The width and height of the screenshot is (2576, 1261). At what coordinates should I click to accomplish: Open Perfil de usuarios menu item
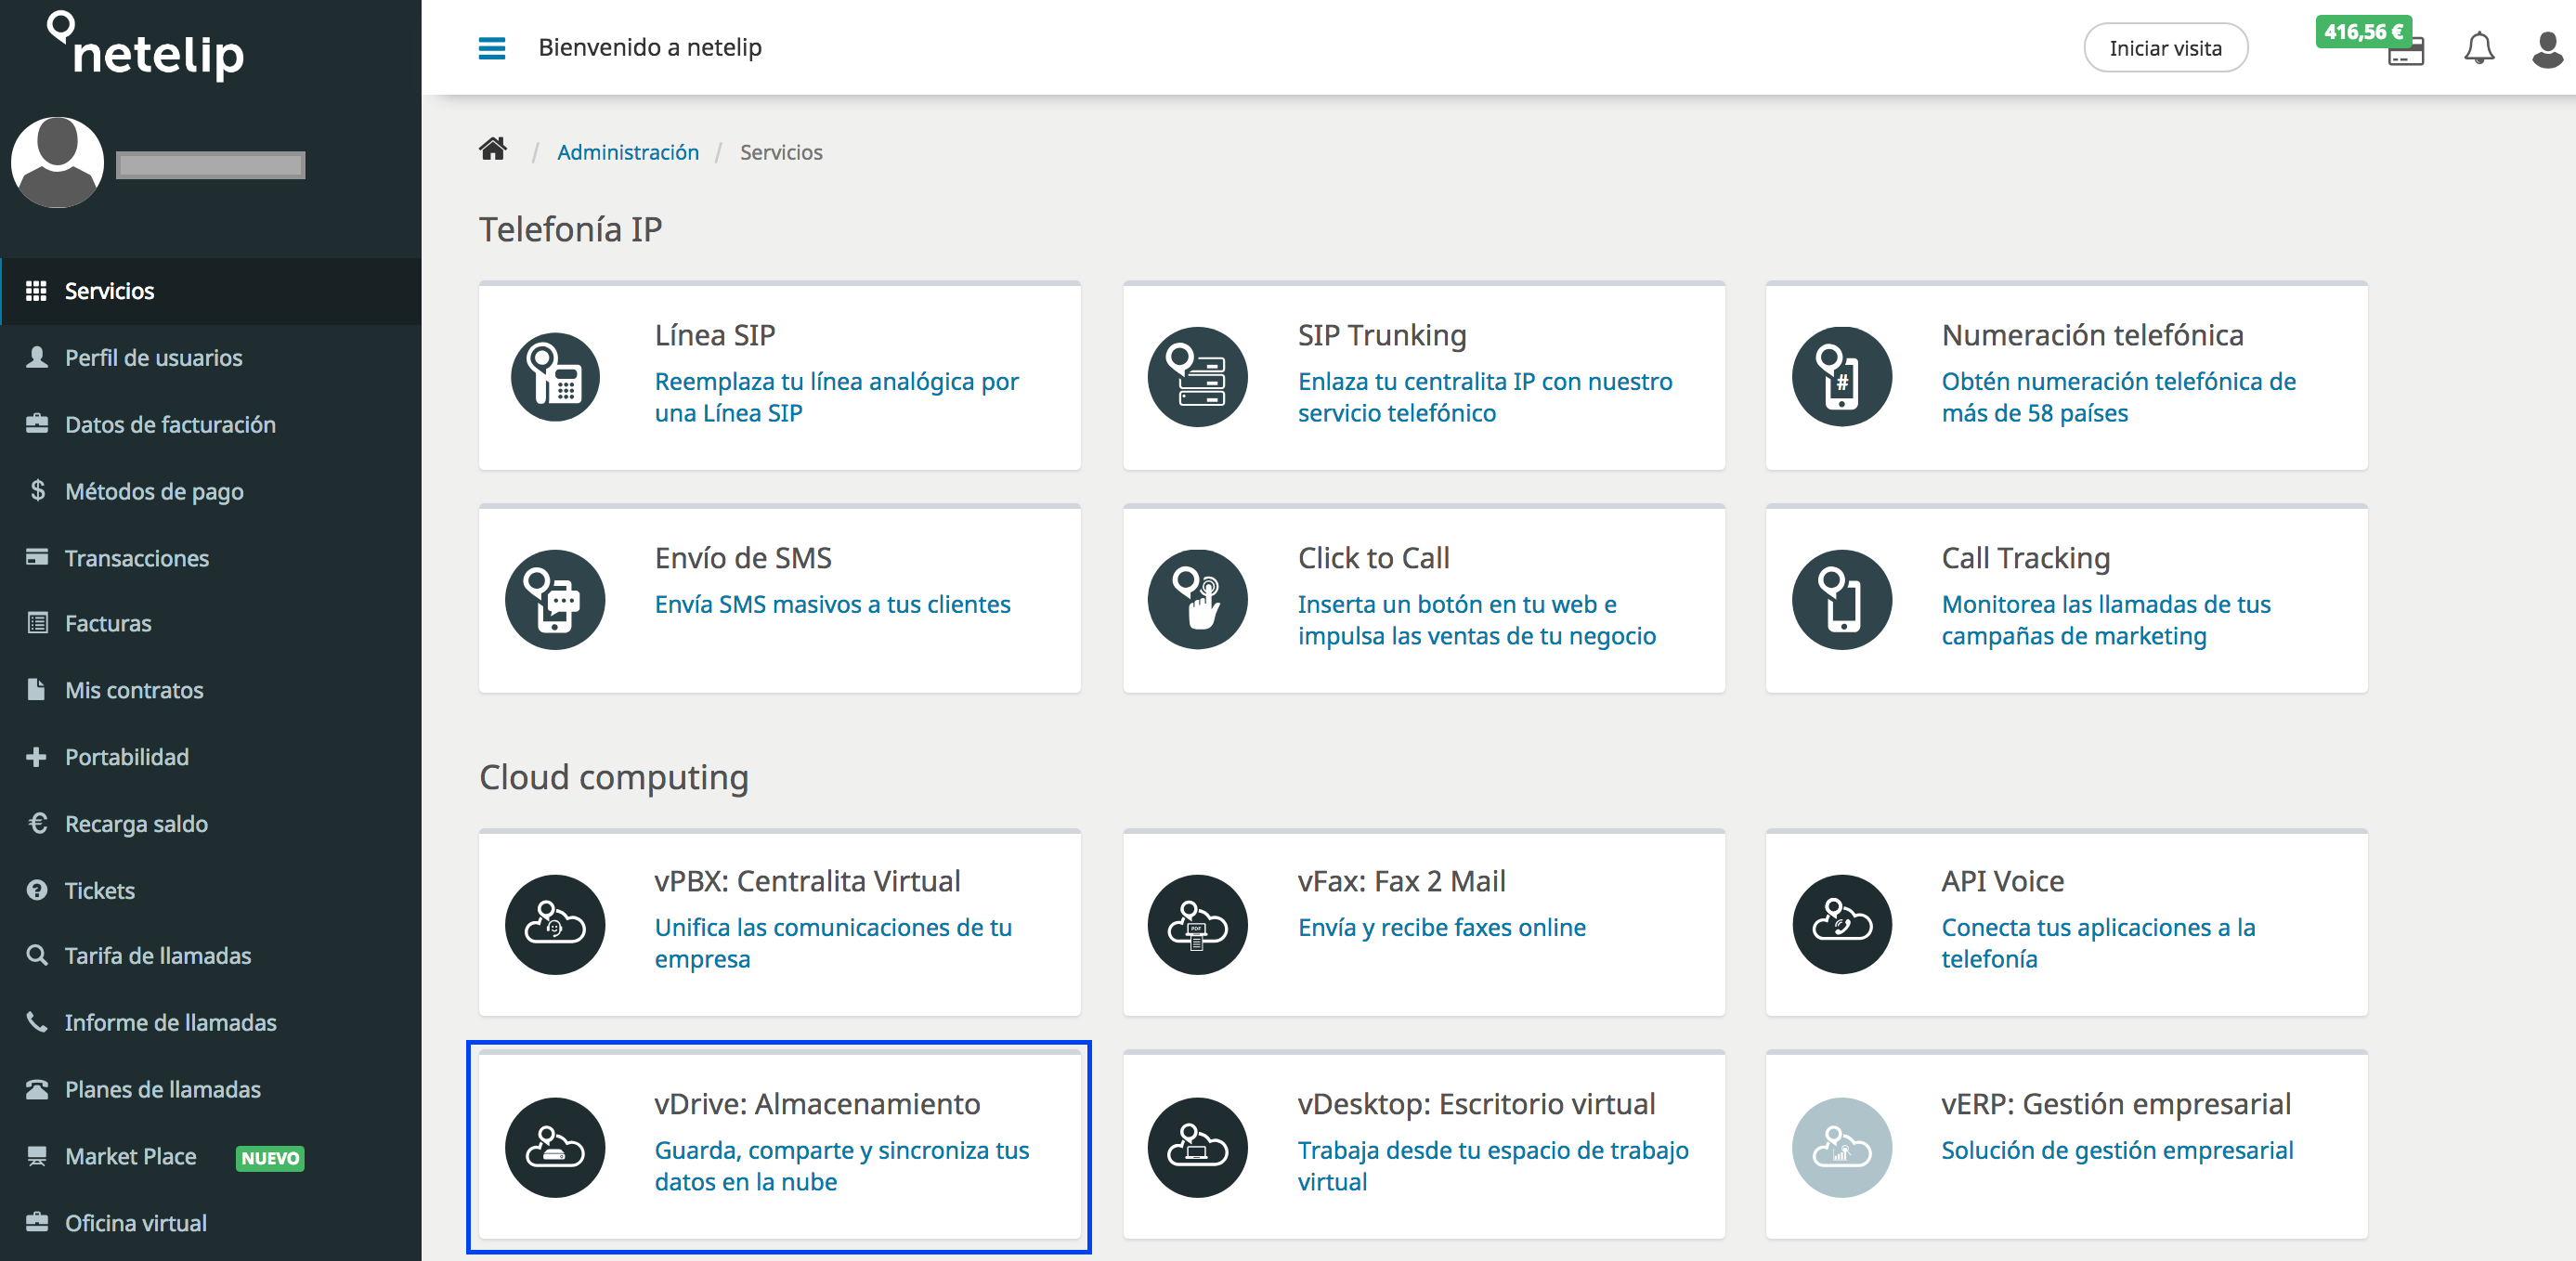(x=211, y=357)
